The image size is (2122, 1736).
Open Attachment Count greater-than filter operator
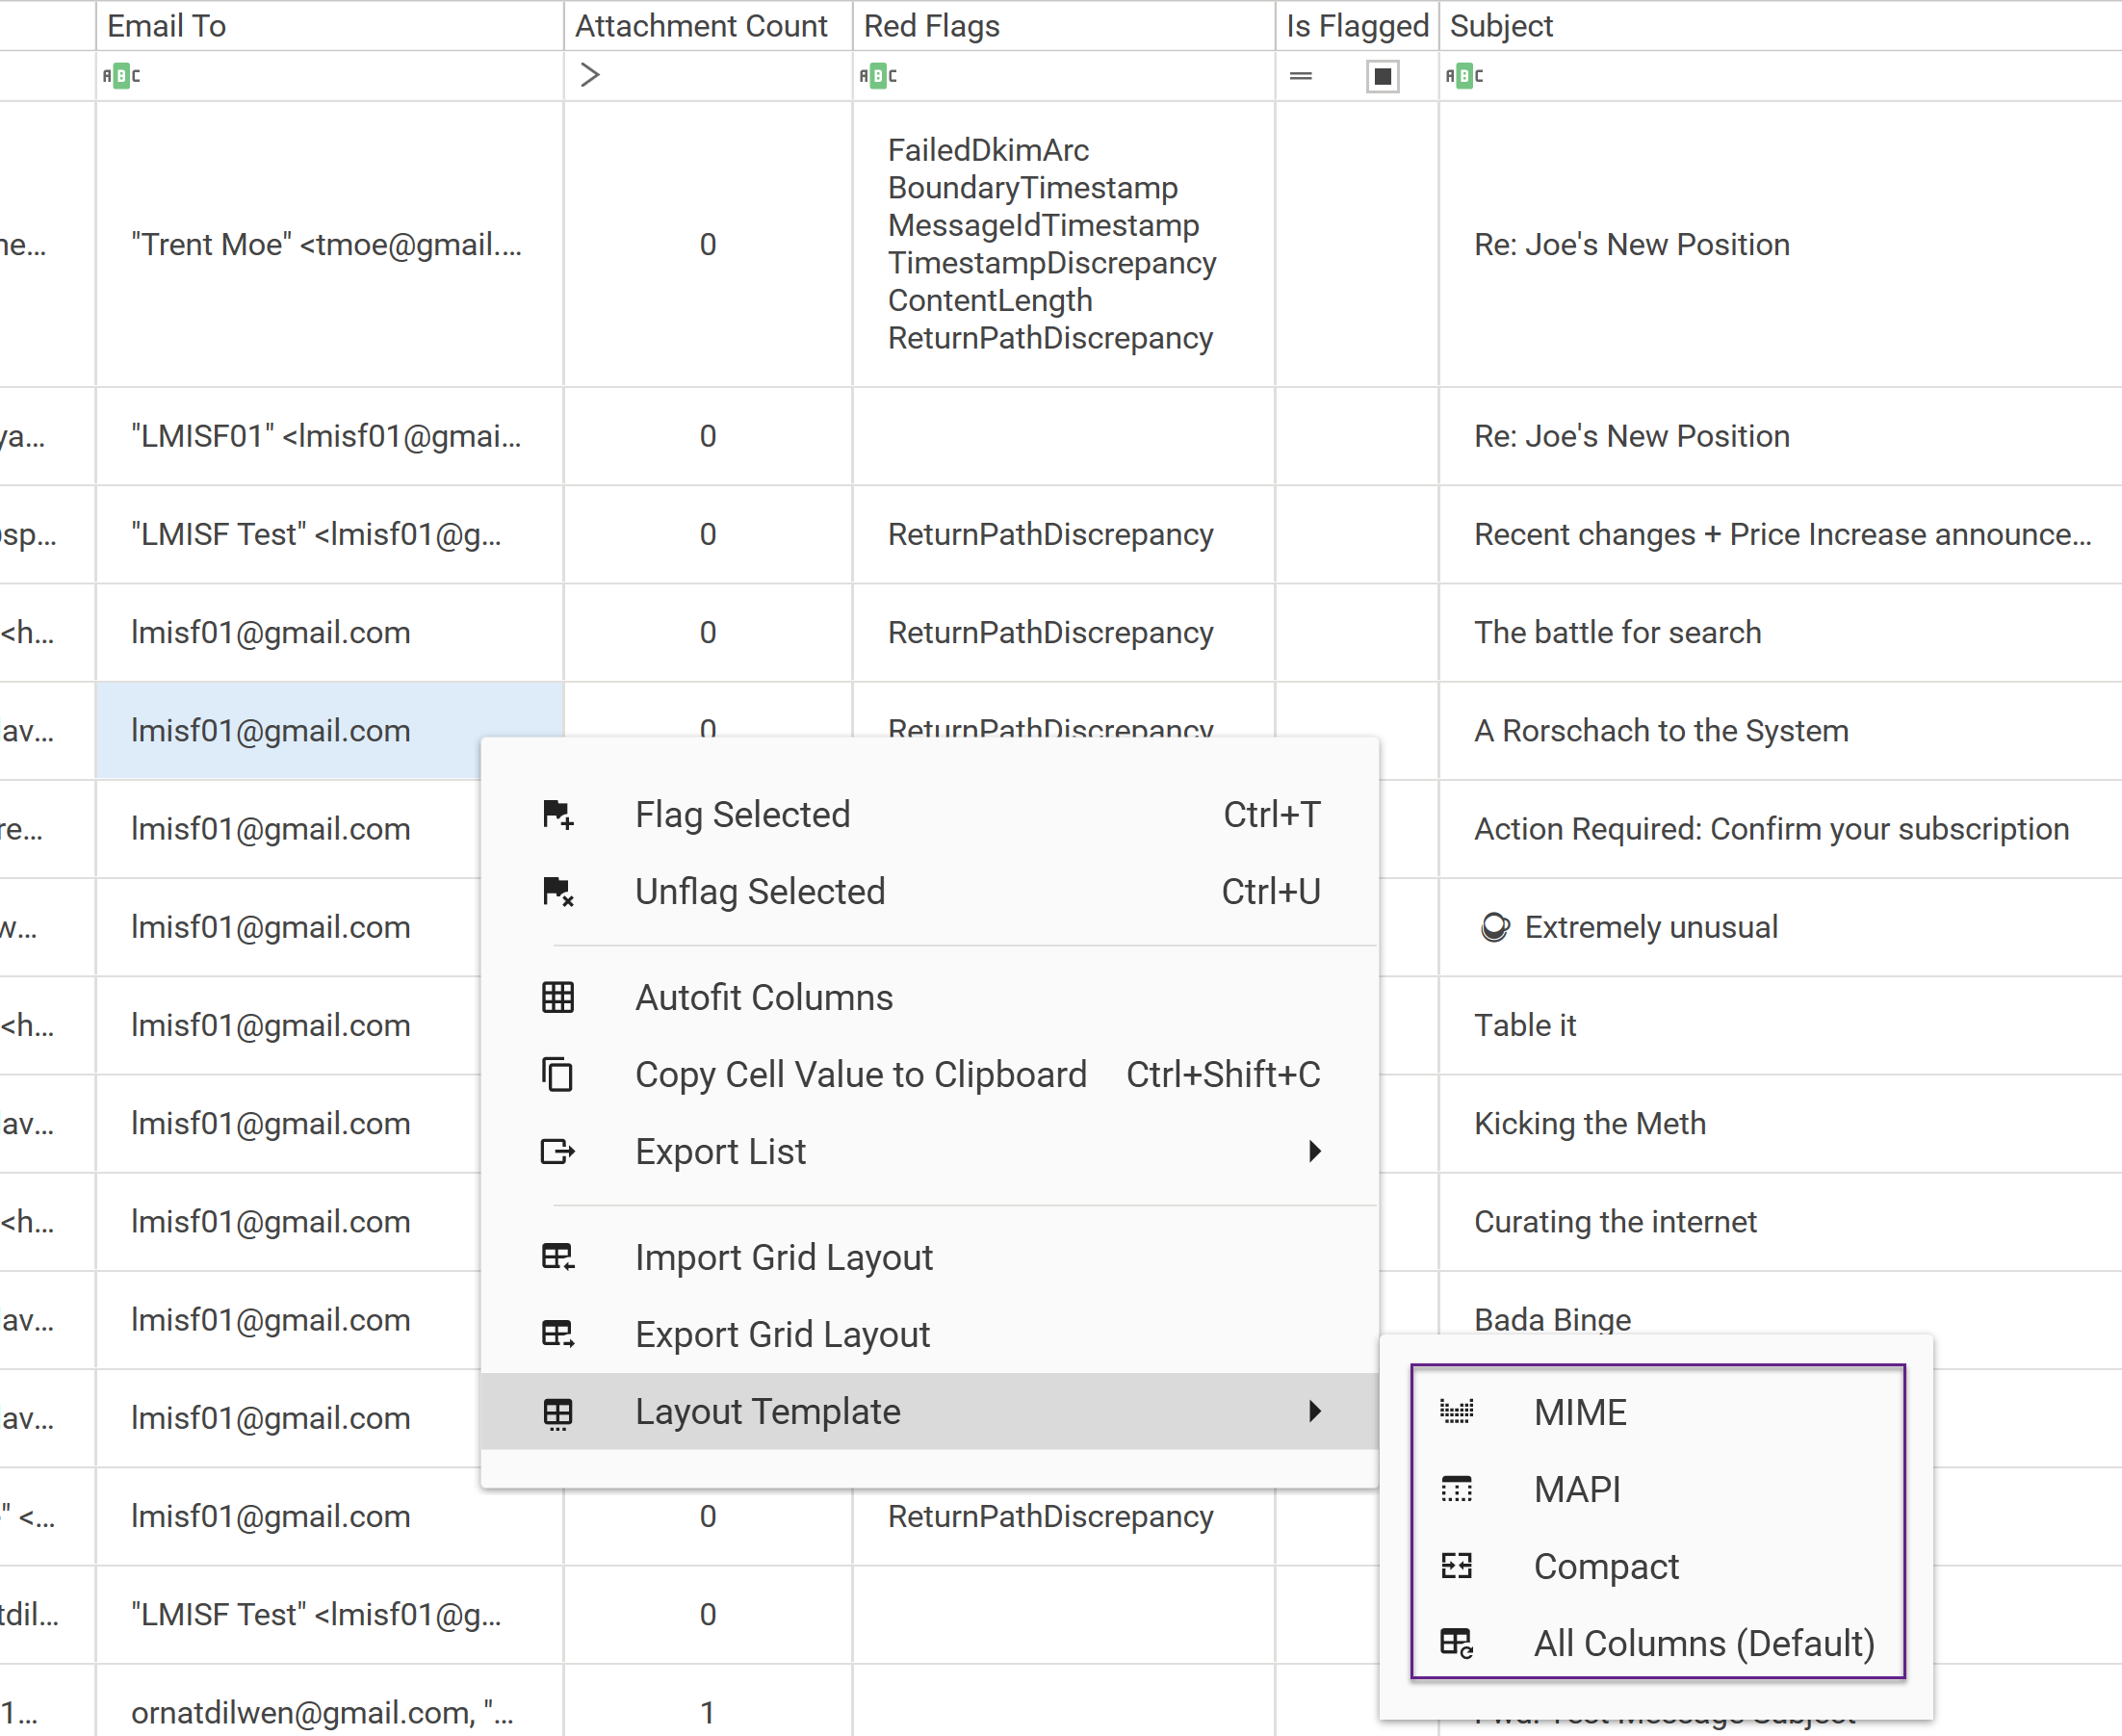pyautogui.click(x=590, y=76)
